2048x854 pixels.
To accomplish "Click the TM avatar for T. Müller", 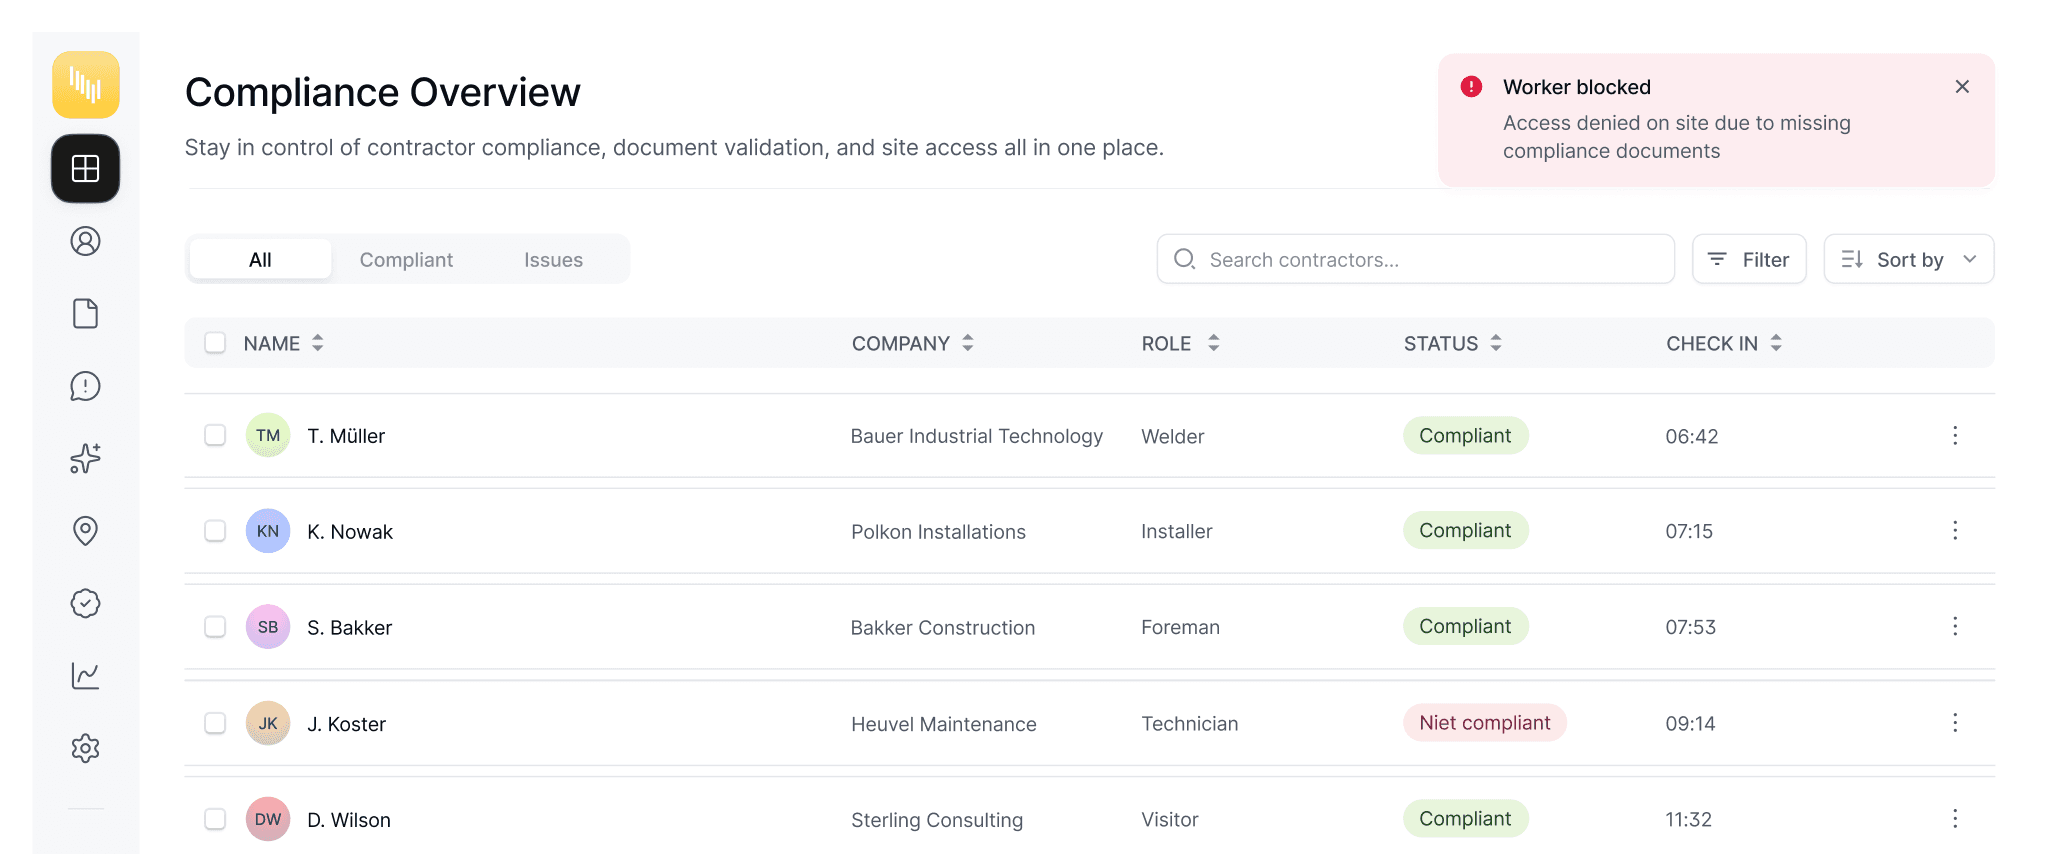I will [x=268, y=435].
